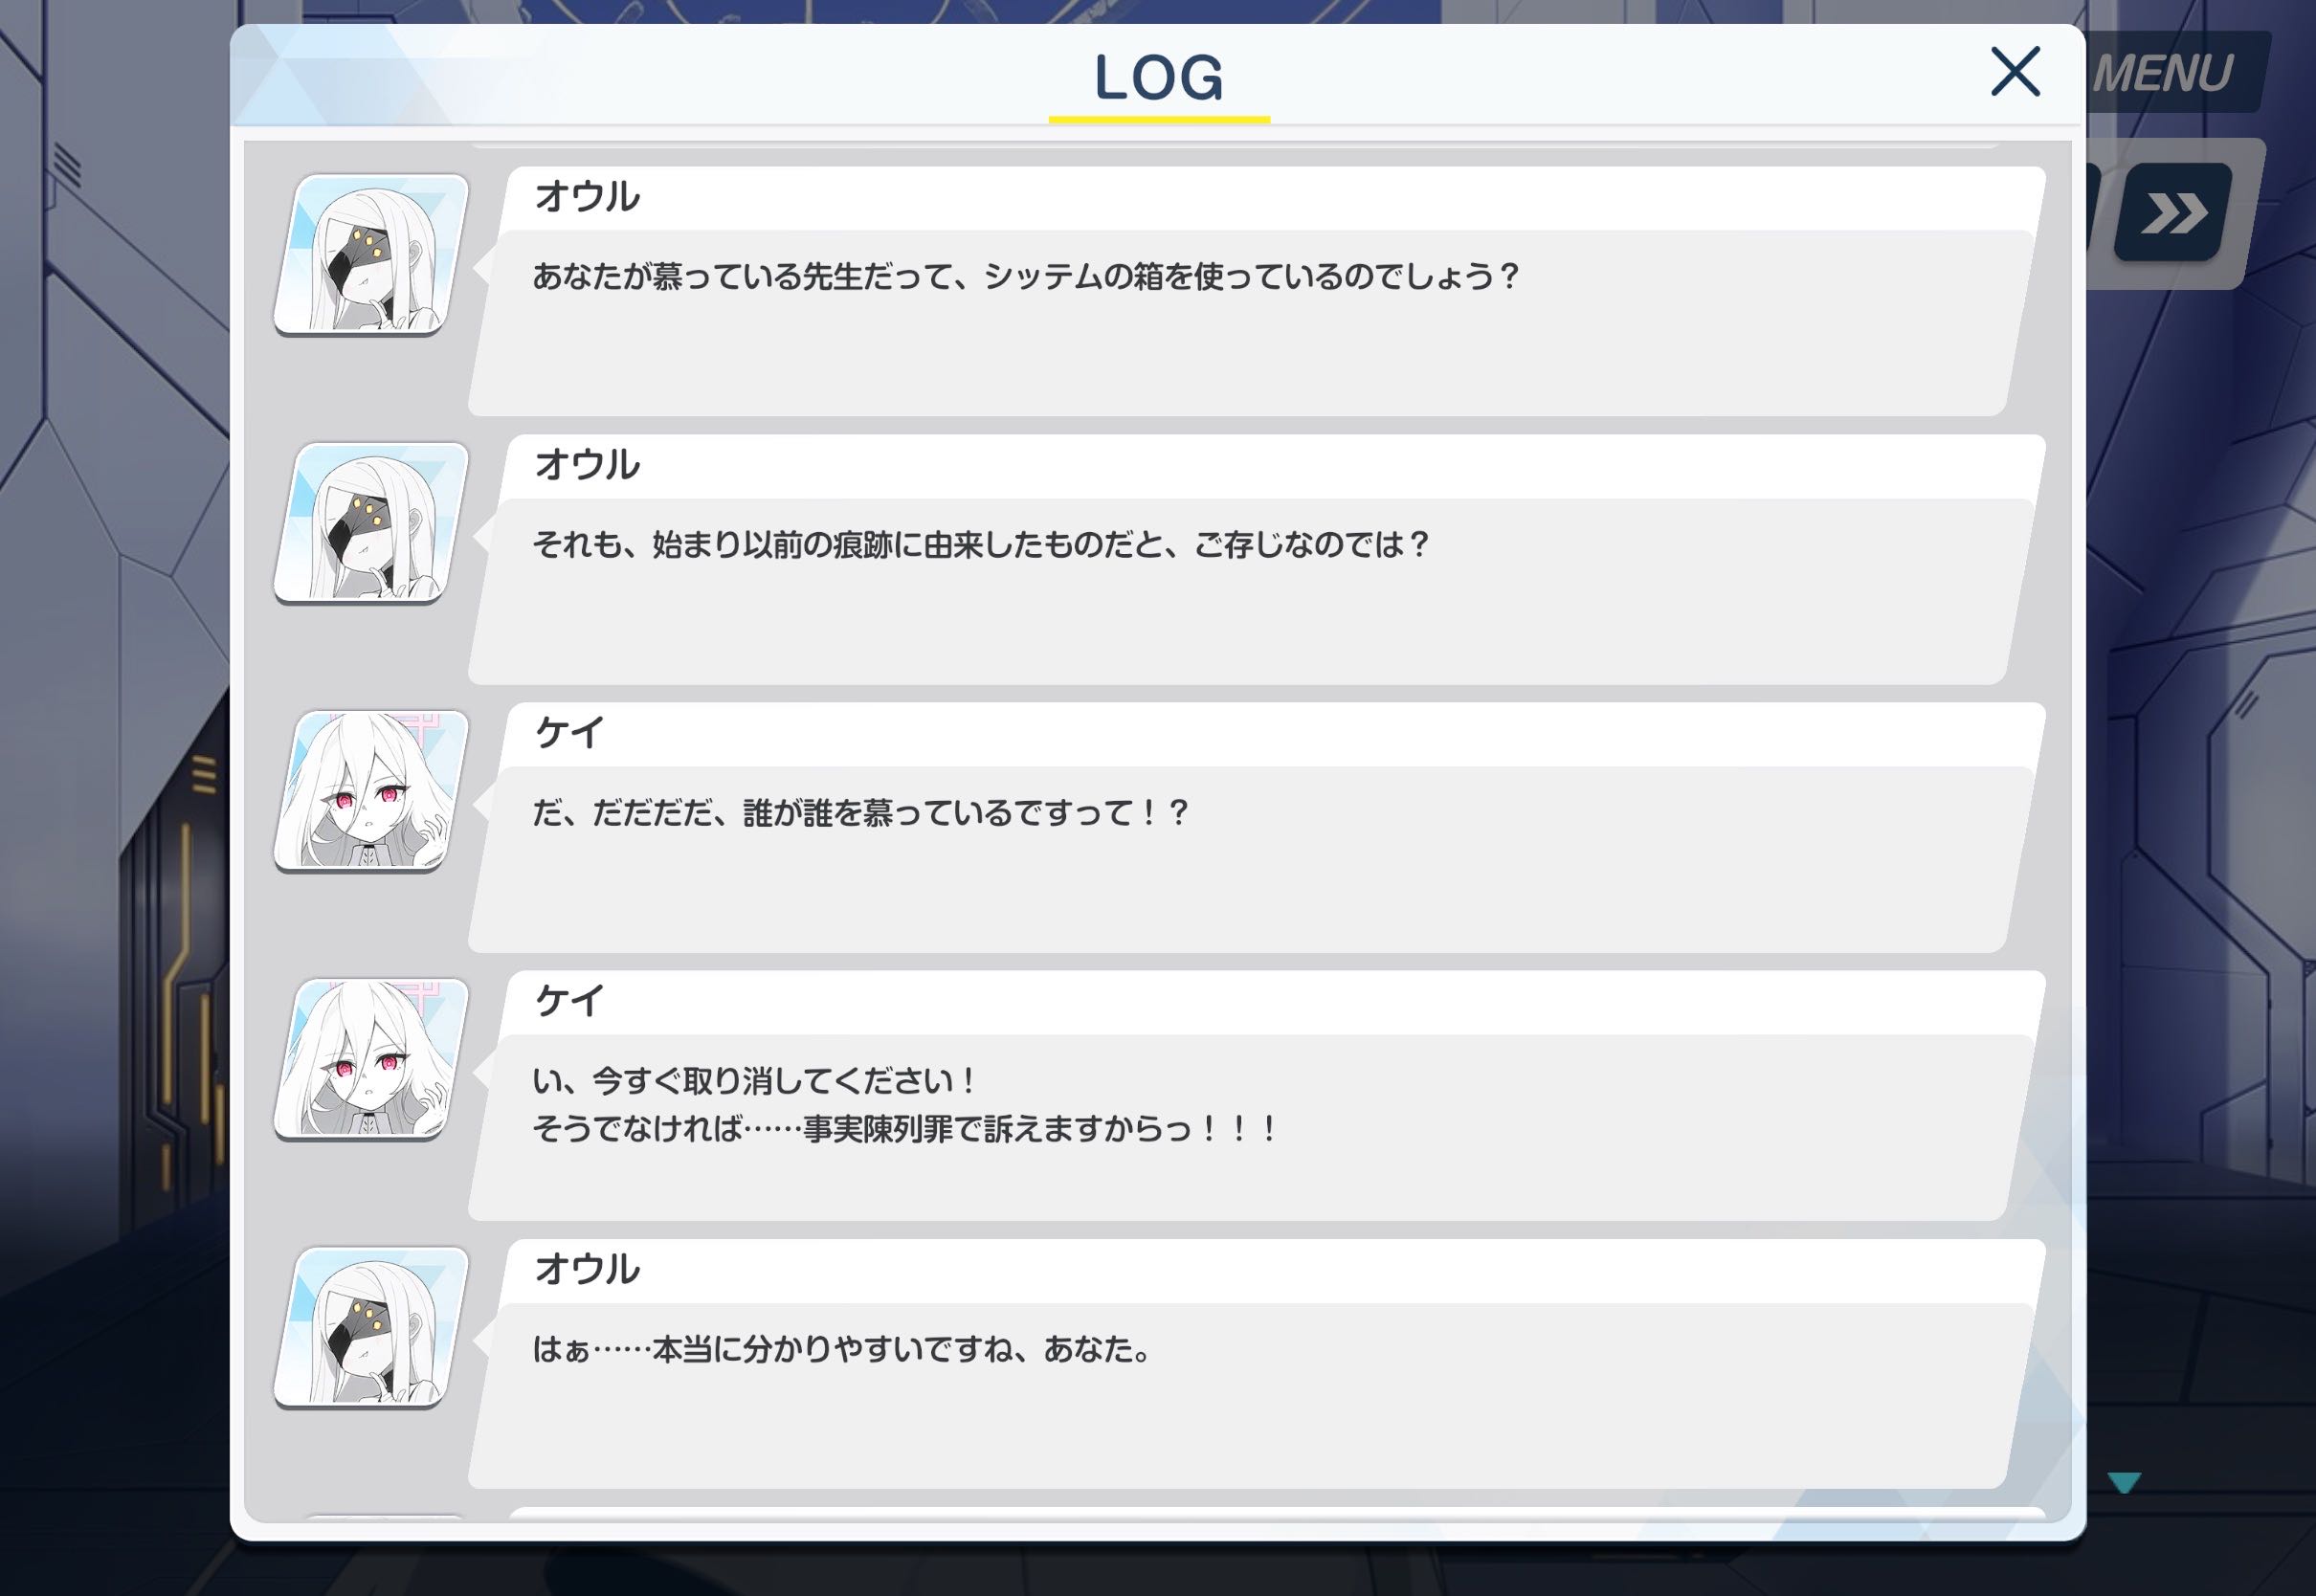Click the ケイ name label above 今すぐ取り消して

pyautogui.click(x=569, y=1001)
